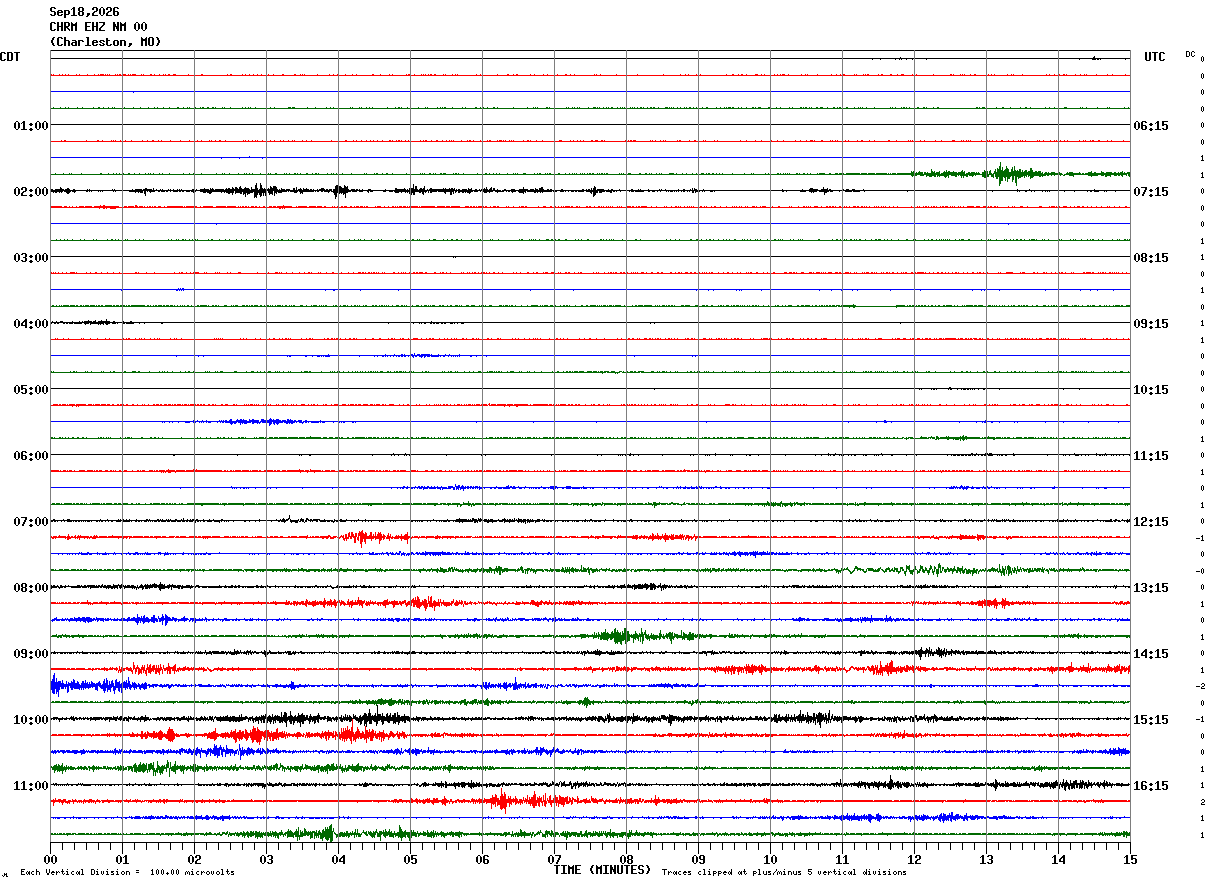Click the 06:15 UTC time label
The width and height of the screenshot is (1210, 886).
pos(1151,125)
